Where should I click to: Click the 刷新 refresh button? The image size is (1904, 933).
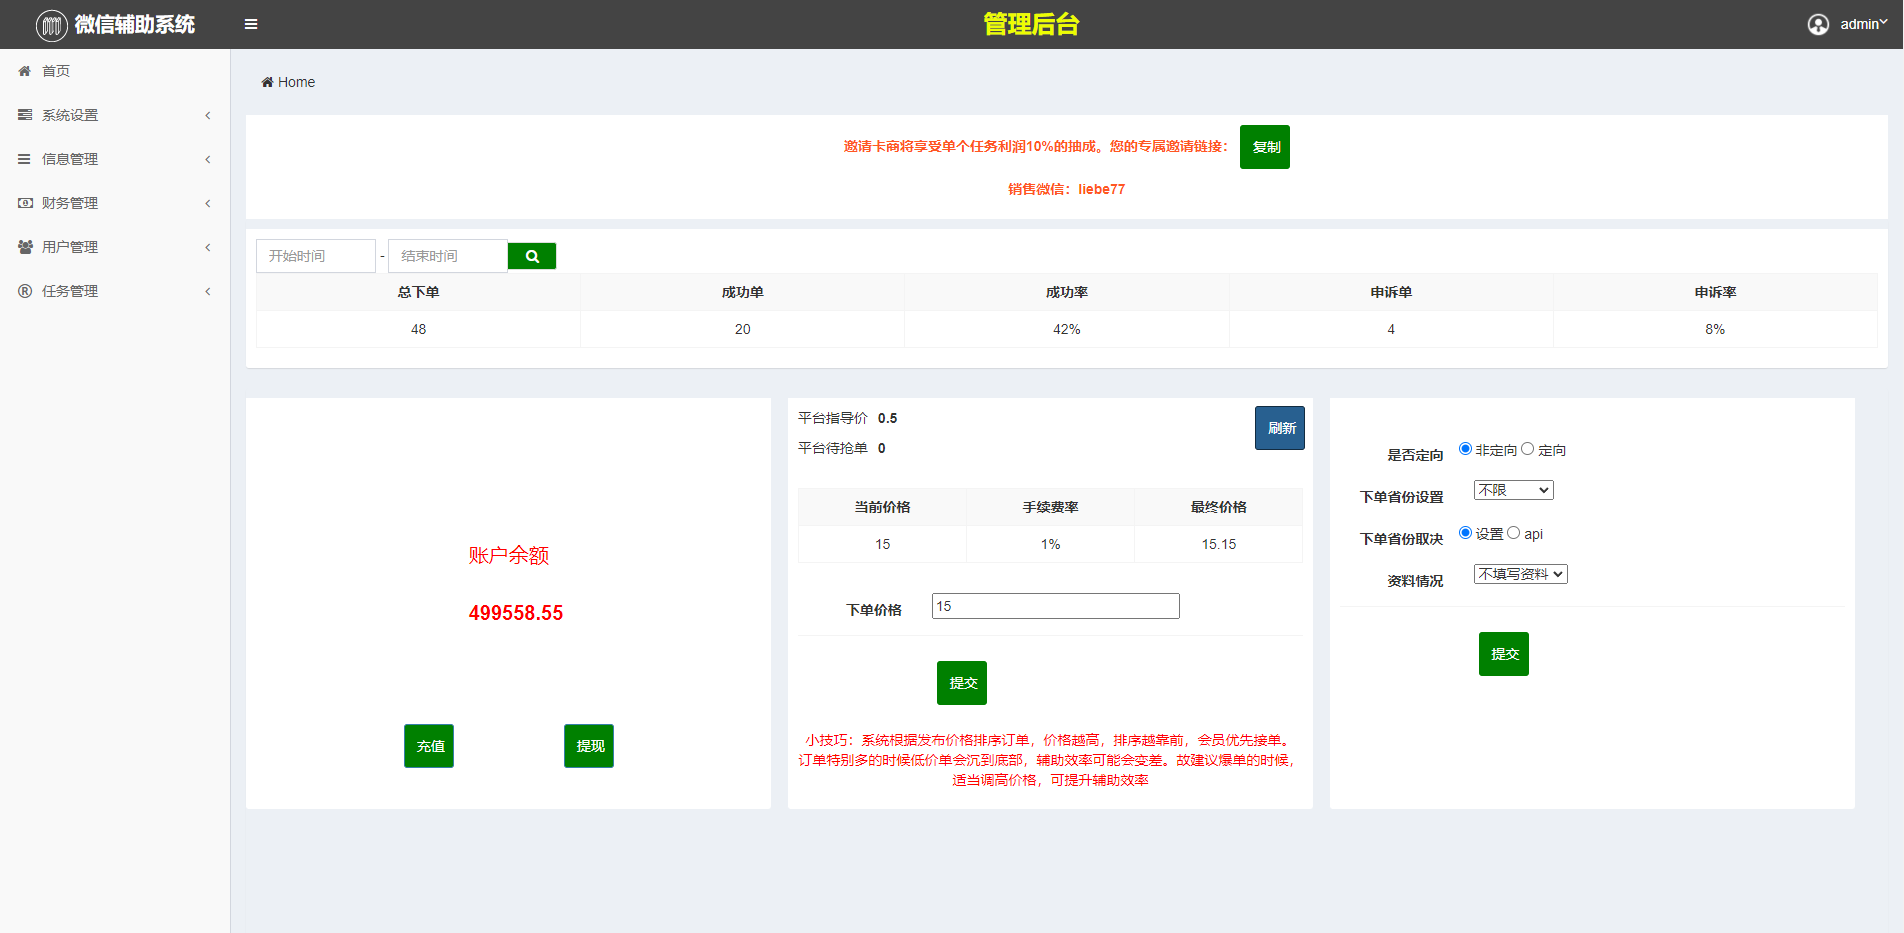[1279, 427]
